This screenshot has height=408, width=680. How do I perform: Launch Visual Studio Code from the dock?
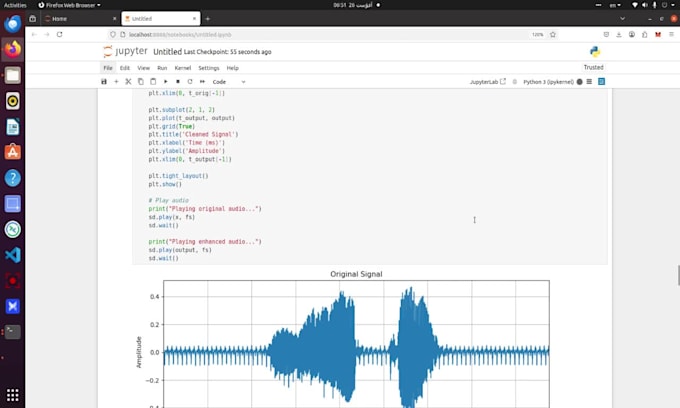13,255
